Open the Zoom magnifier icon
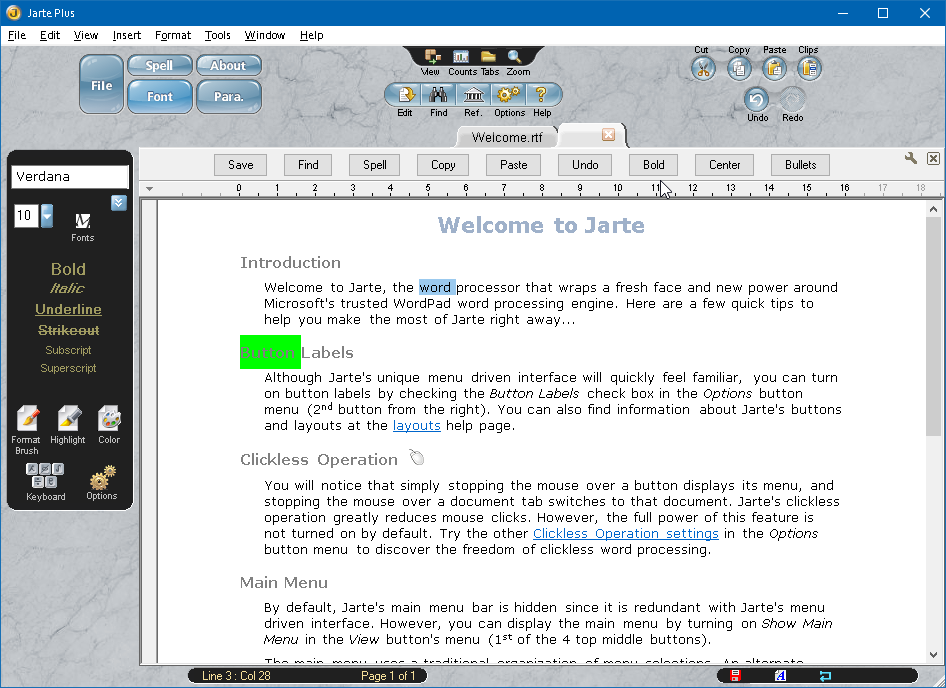 (x=515, y=57)
